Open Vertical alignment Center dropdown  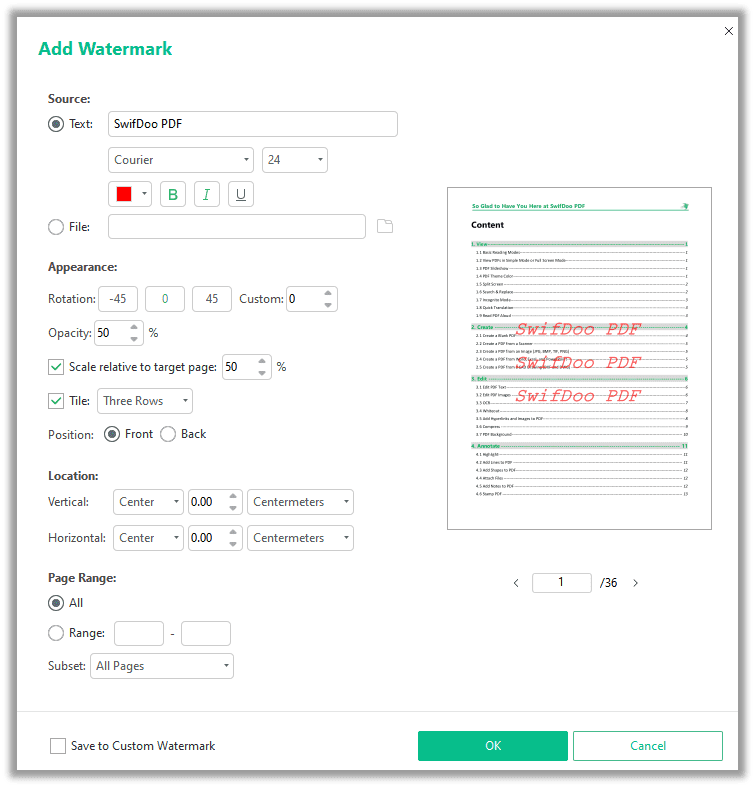click(x=148, y=502)
